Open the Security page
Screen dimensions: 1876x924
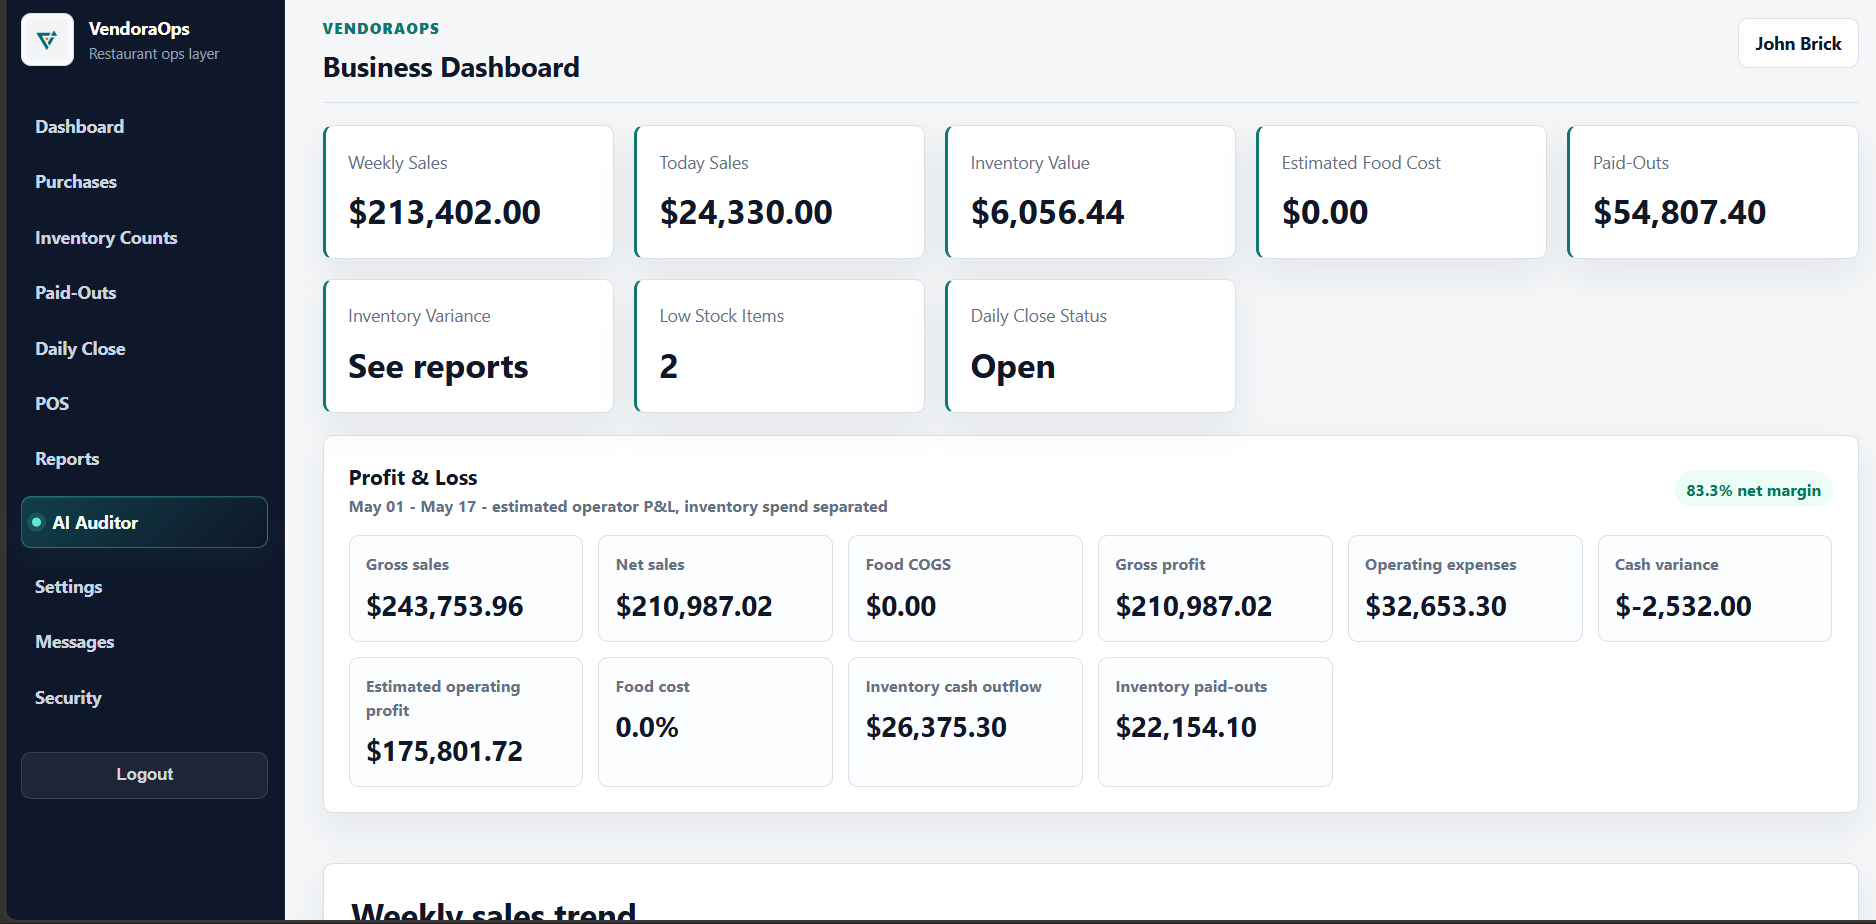[68, 698]
